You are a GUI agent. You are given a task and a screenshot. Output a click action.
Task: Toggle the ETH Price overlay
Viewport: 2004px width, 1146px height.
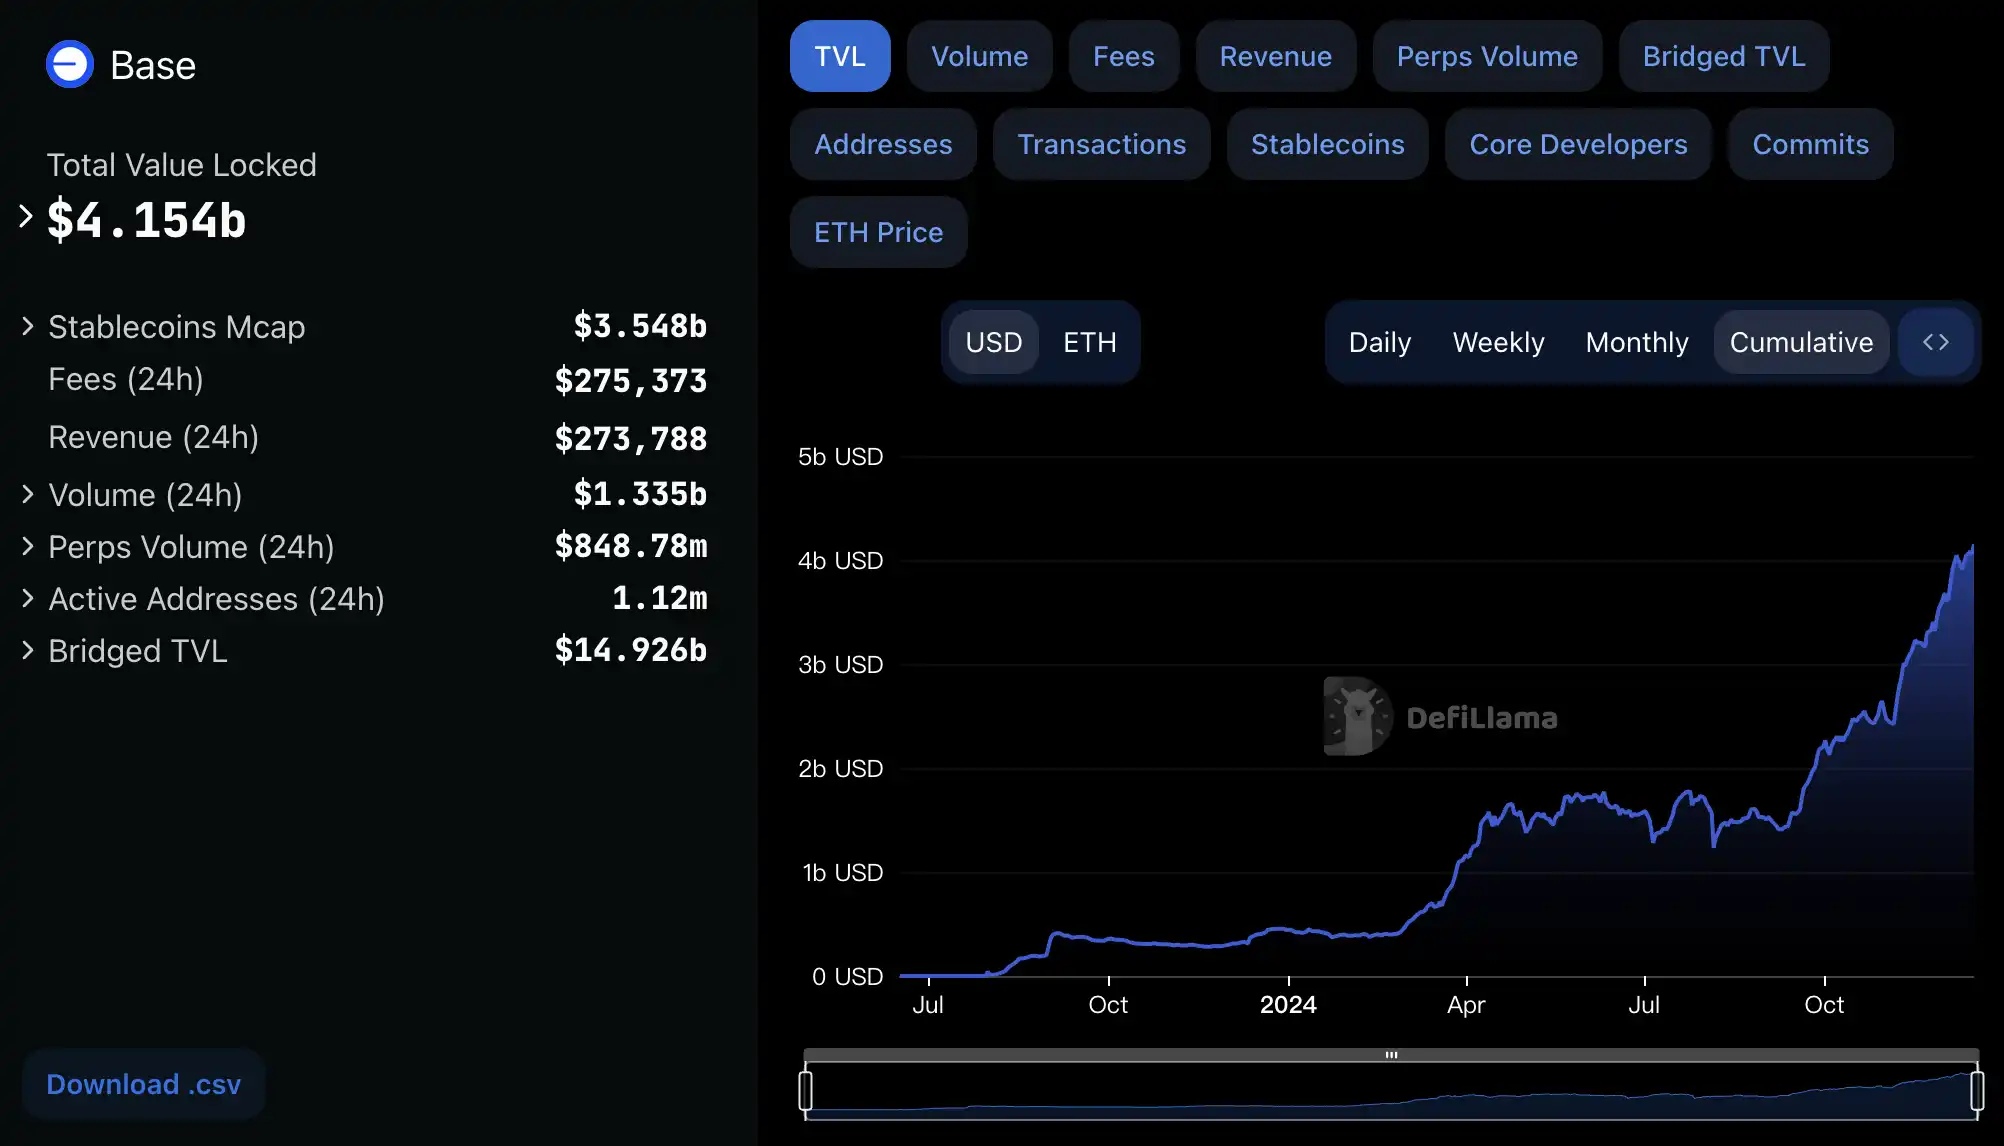[878, 232]
